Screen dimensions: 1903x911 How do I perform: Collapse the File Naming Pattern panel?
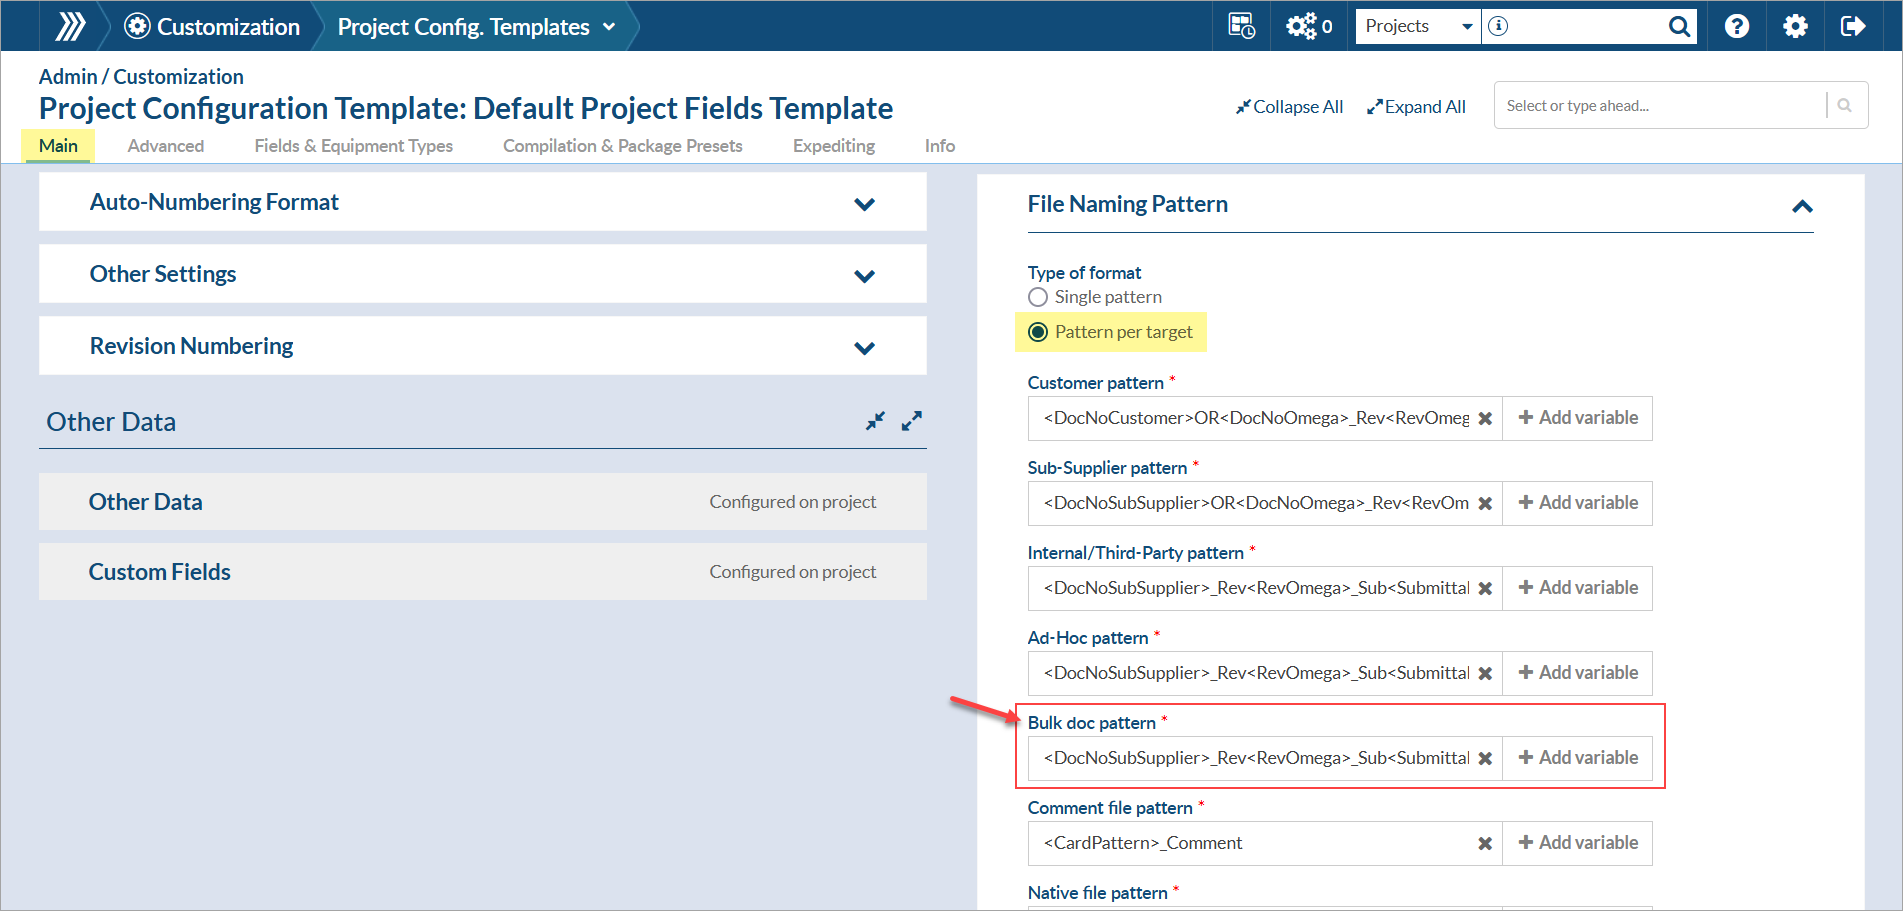[x=1802, y=206]
